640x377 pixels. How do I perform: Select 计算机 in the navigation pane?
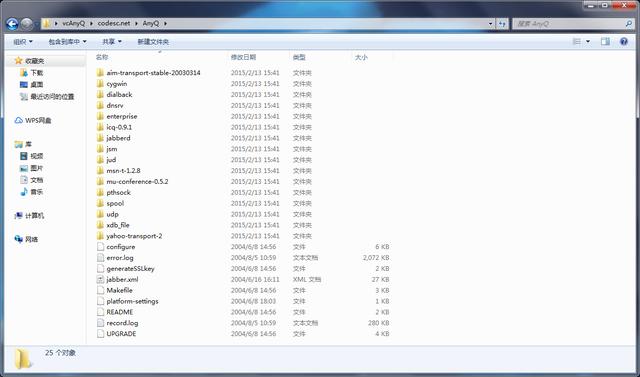(x=34, y=215)
